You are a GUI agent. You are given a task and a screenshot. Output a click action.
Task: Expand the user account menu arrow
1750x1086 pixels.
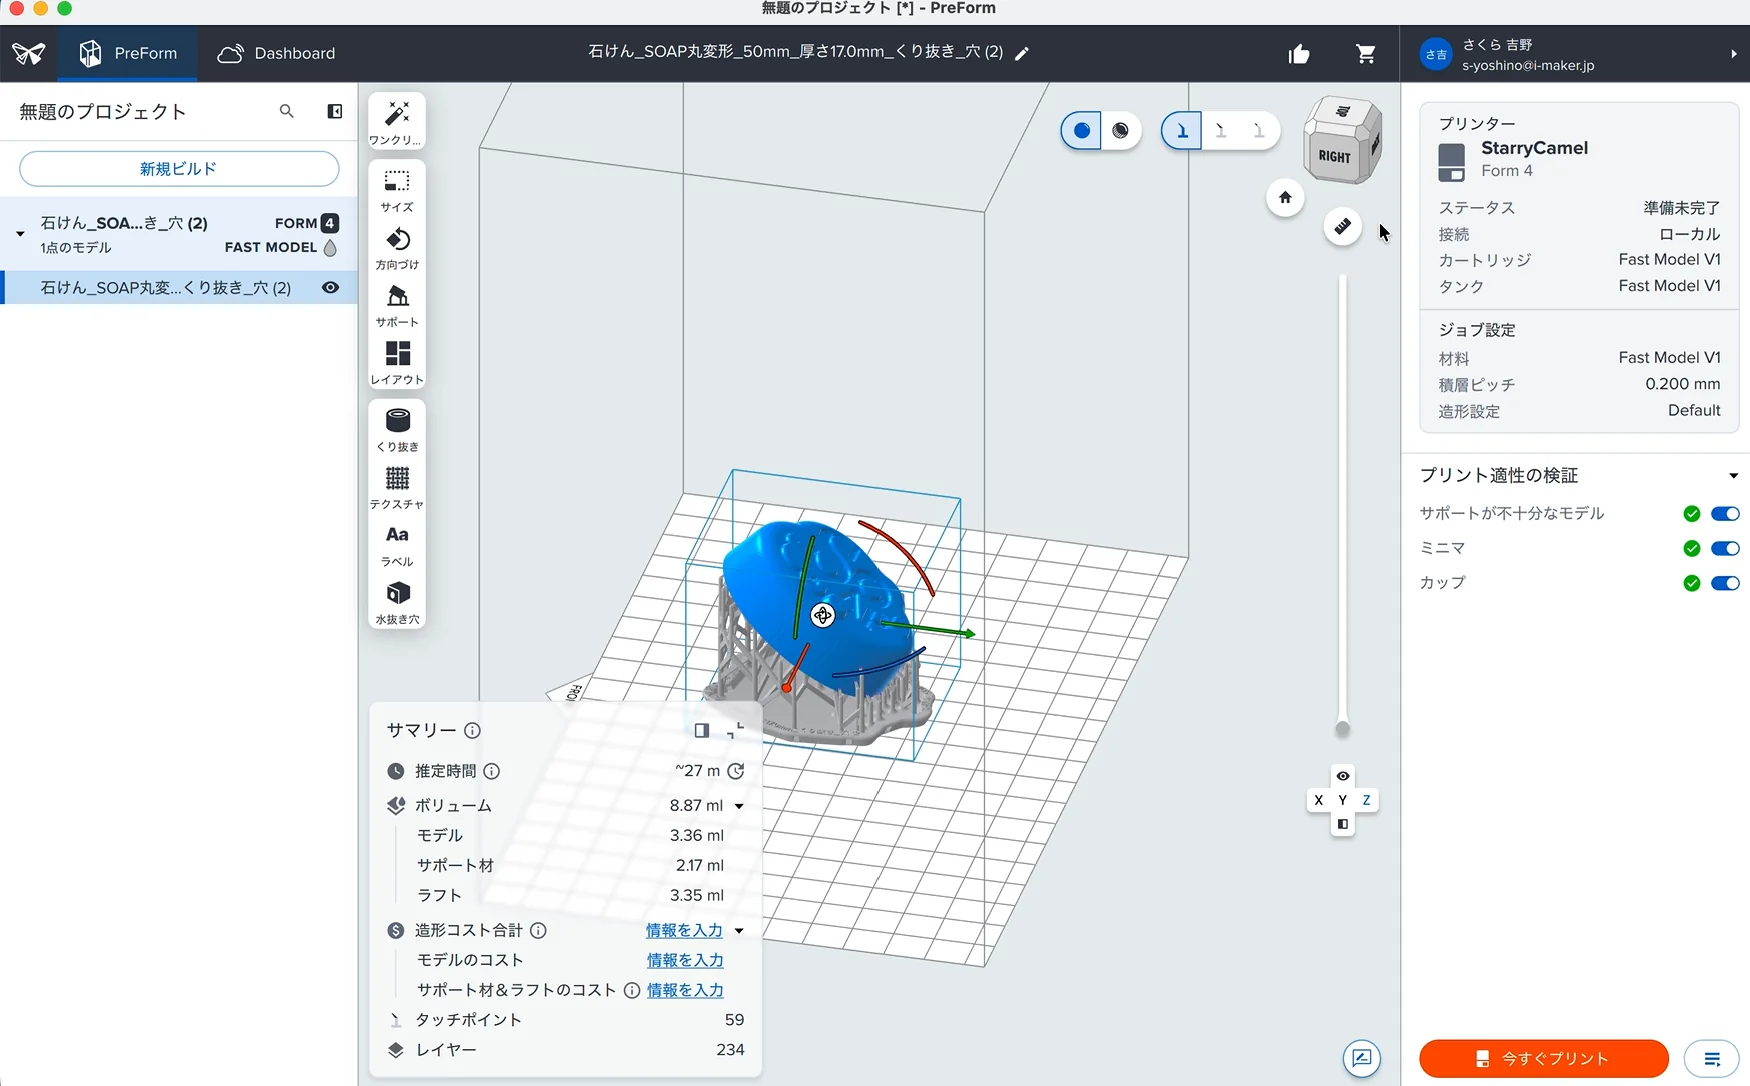point(1733,54)
